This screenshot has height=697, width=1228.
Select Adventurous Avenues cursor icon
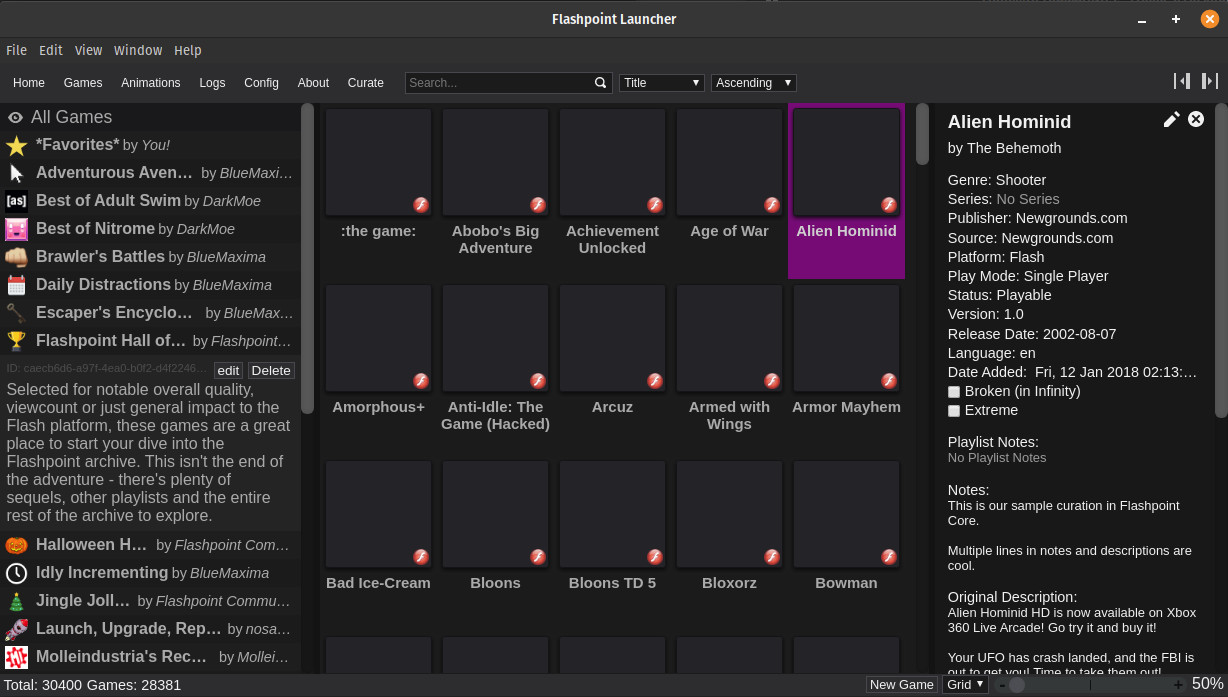[x=16, y=173]
